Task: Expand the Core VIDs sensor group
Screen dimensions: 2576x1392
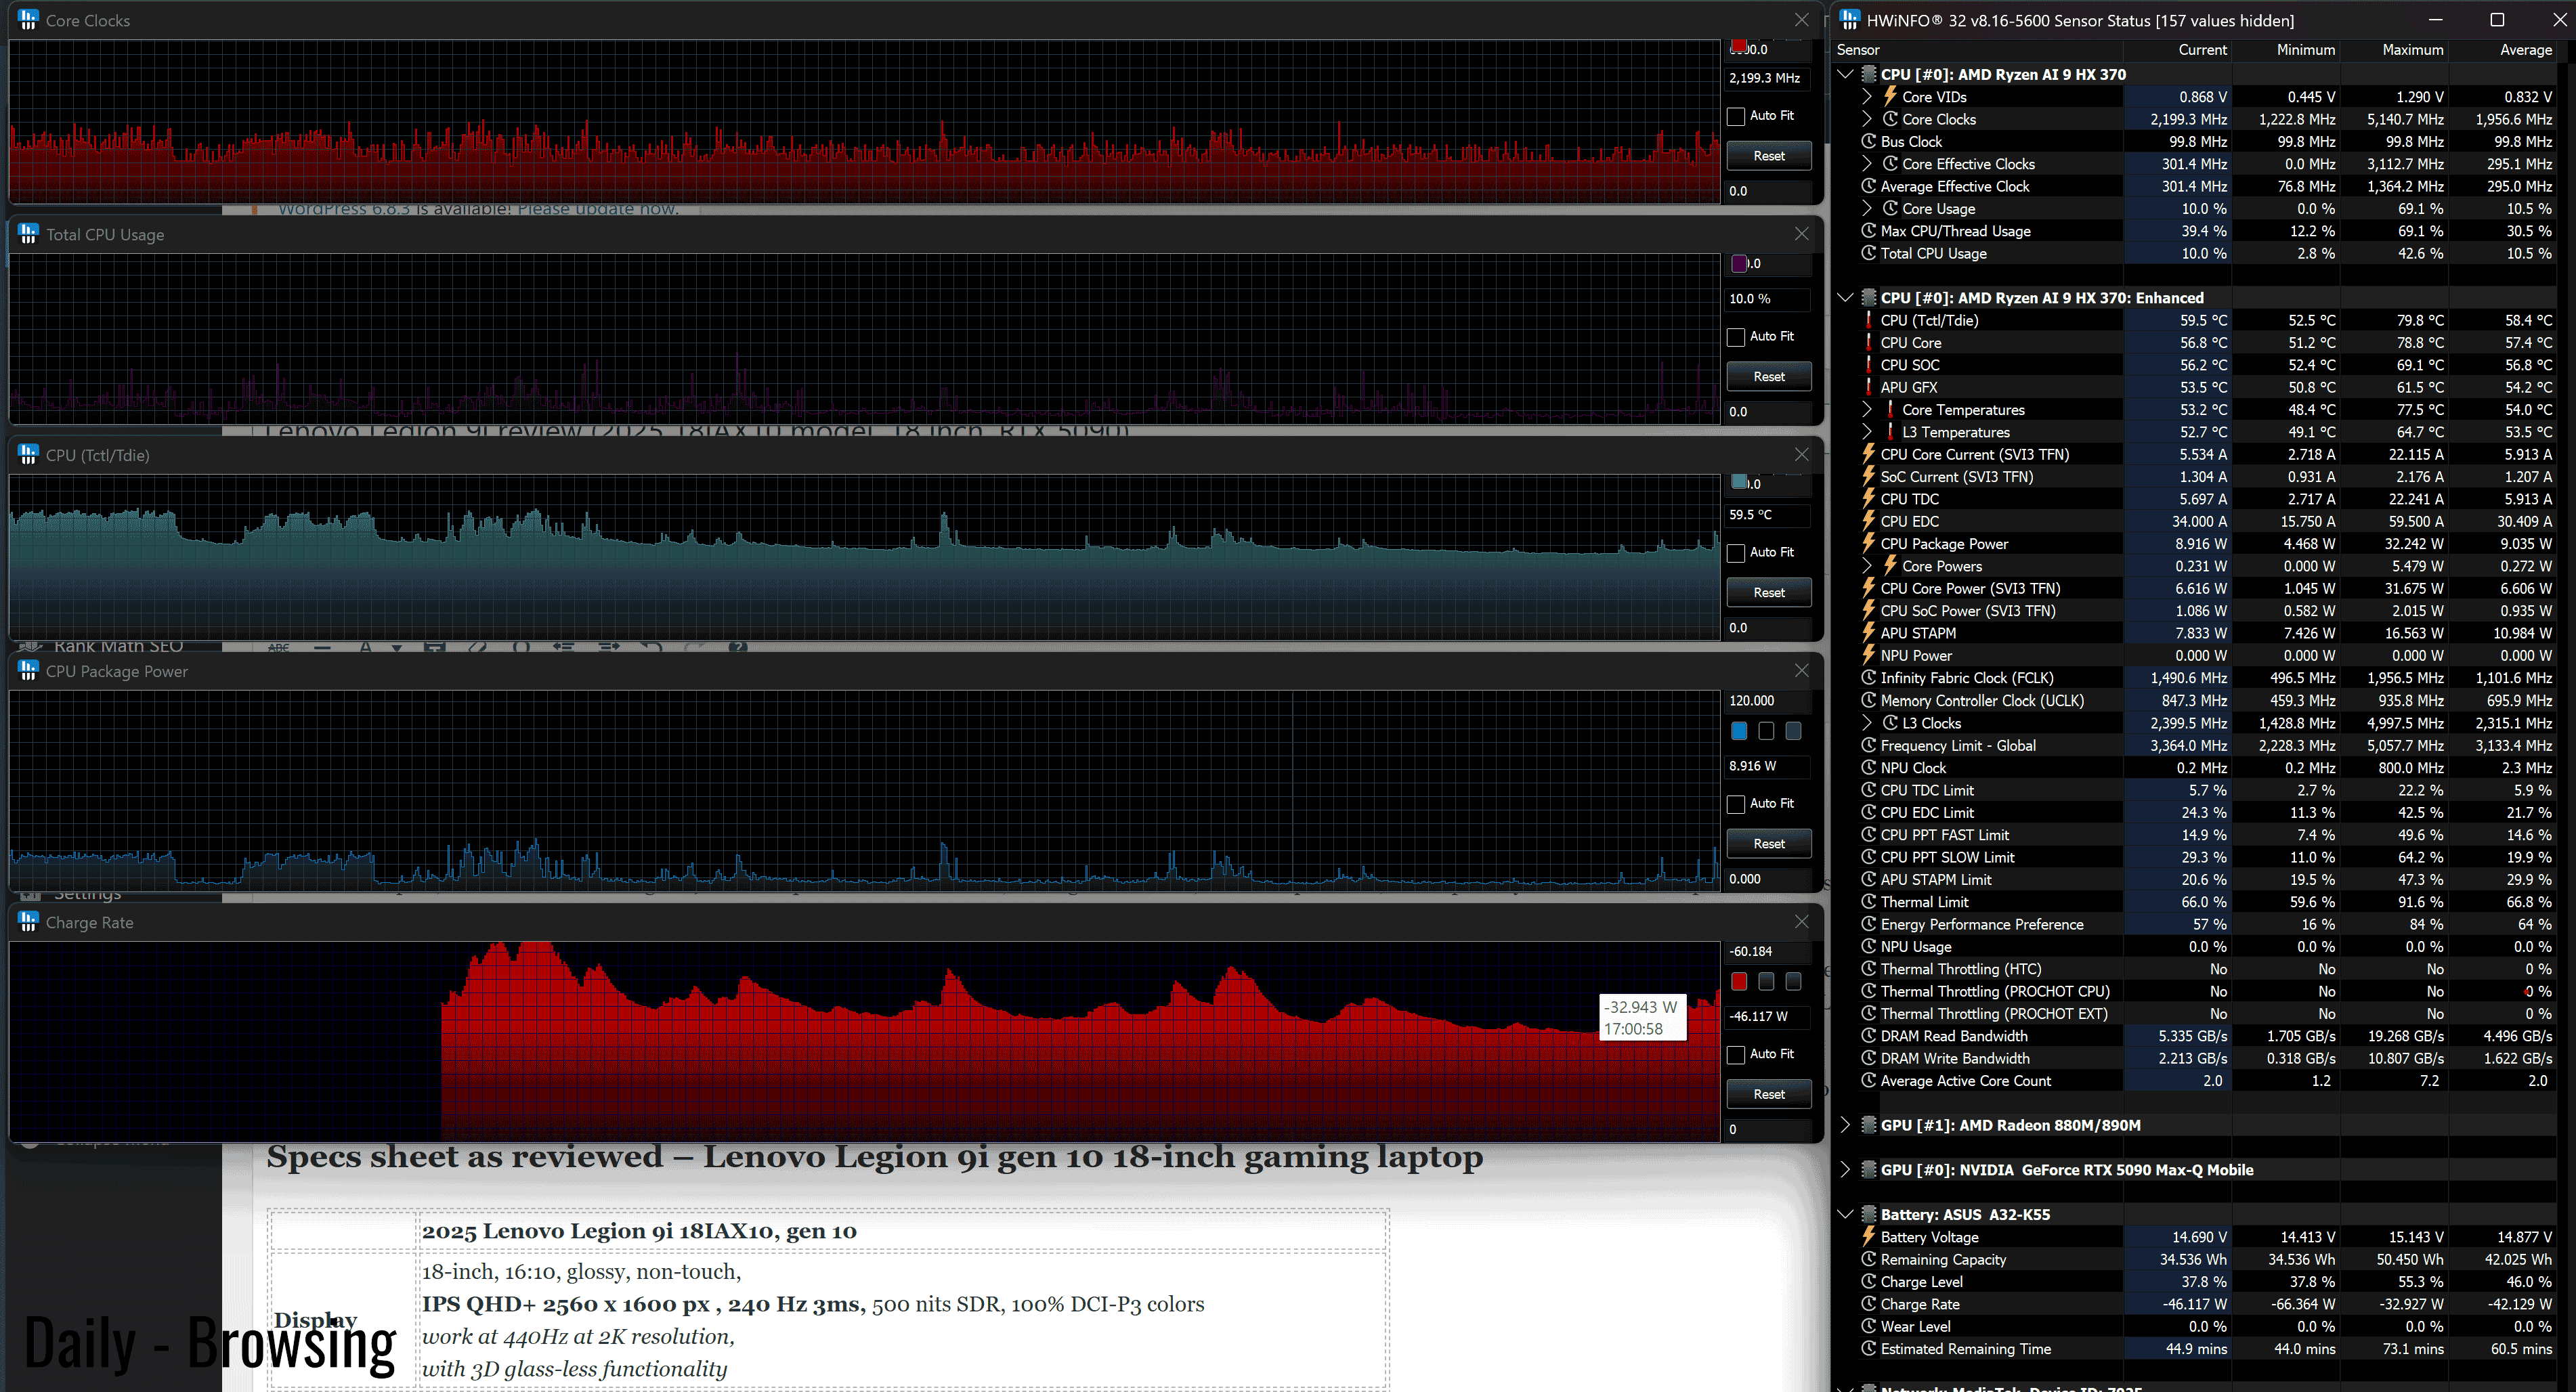Action: [1867, 97]
